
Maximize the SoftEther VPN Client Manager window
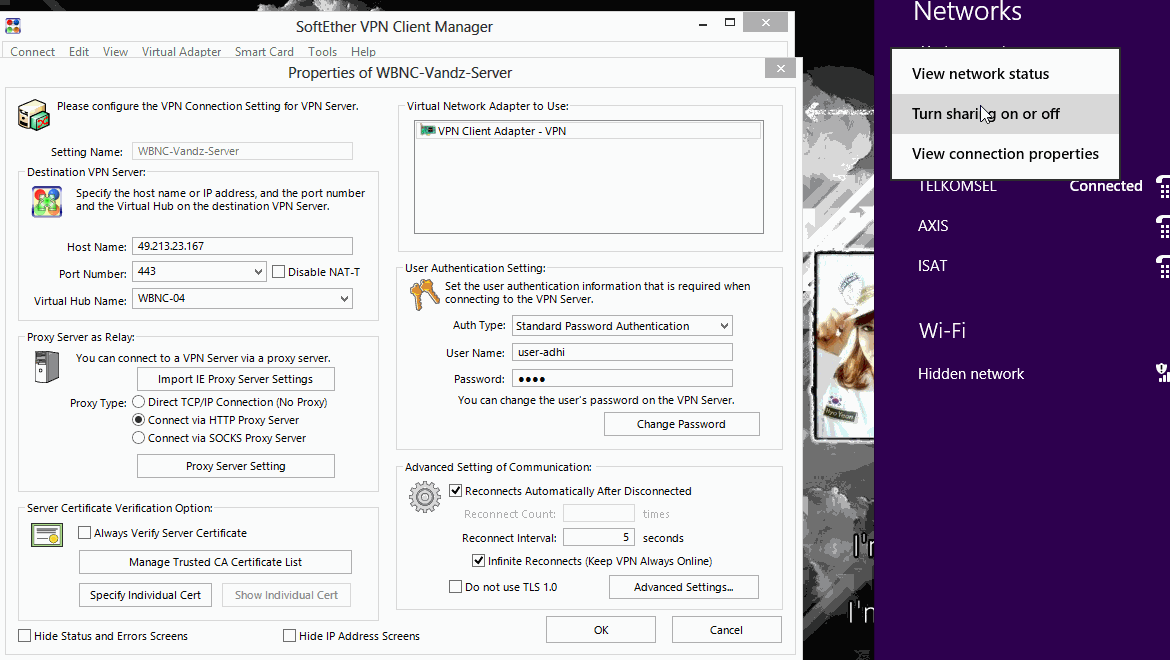730,22
